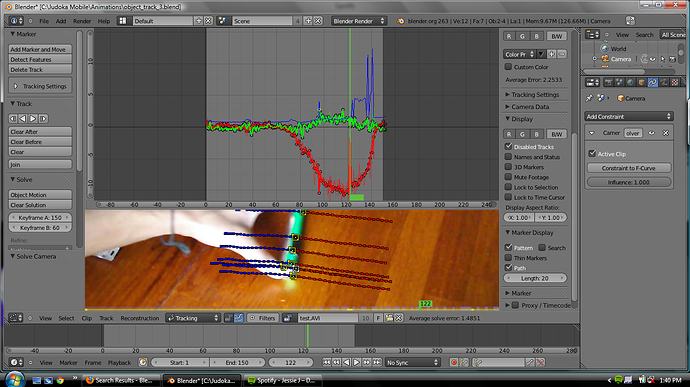Screen dimensions: 690x387
Task: Expand the left Tracking Settings panel
Action: 16,86
